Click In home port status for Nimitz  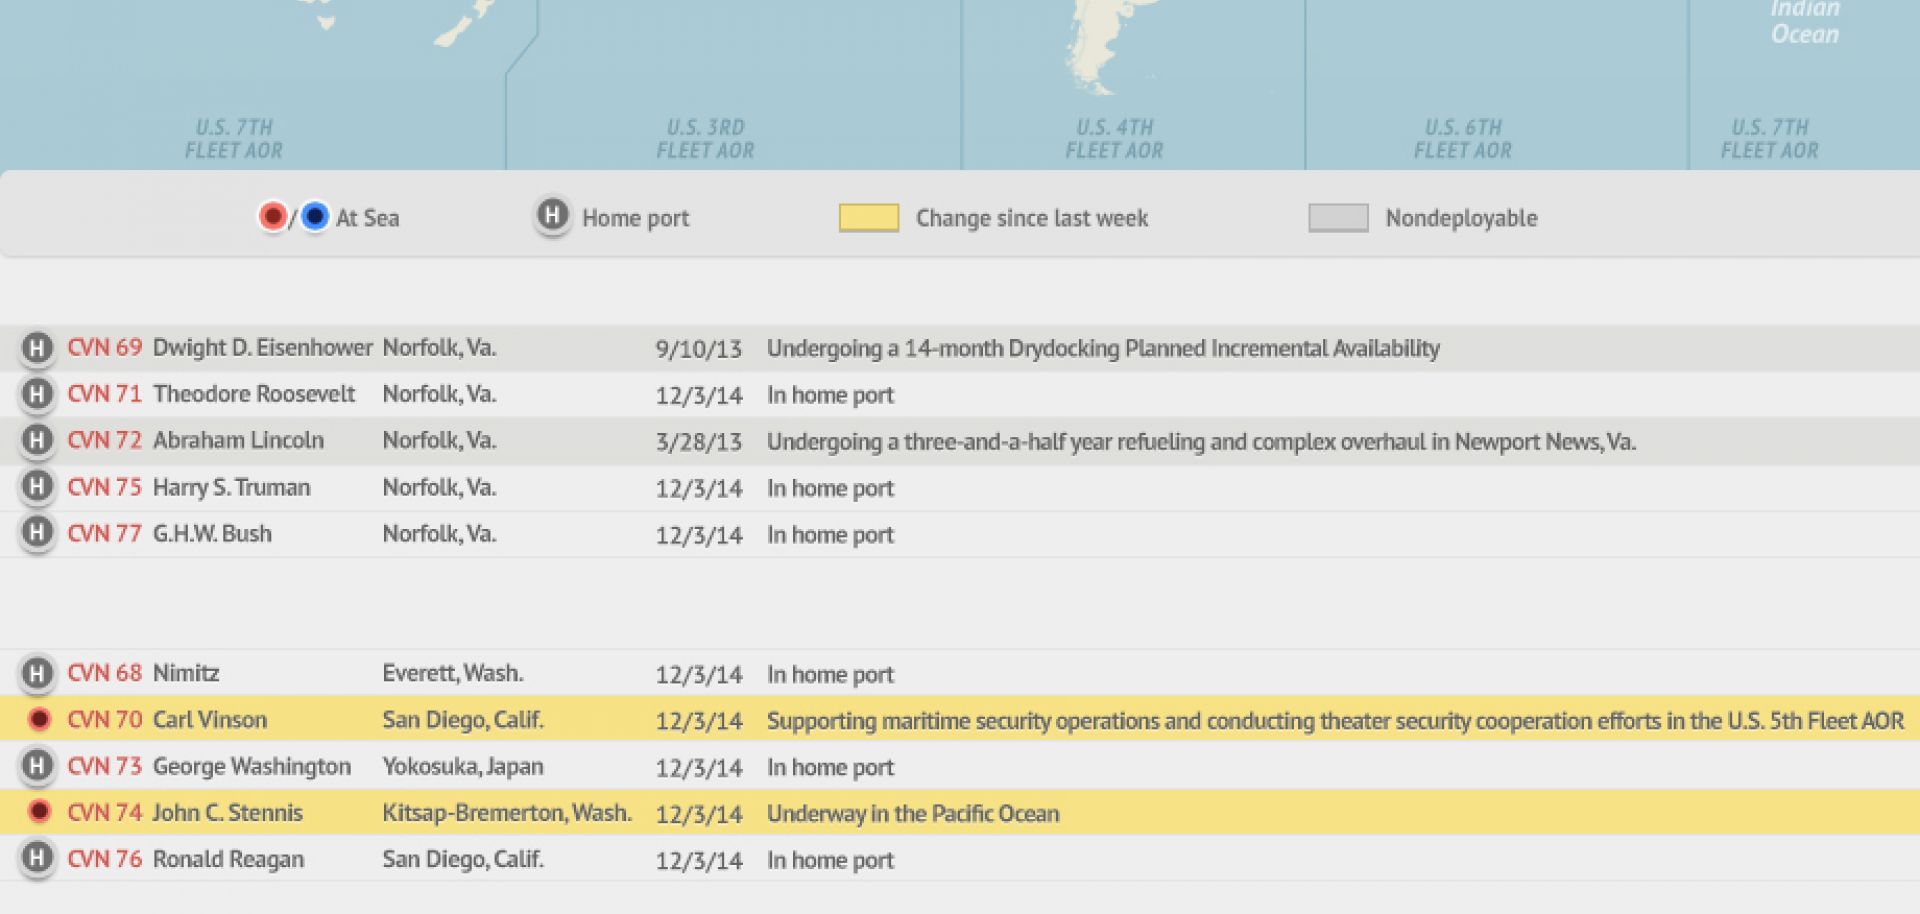coord(830,674)
